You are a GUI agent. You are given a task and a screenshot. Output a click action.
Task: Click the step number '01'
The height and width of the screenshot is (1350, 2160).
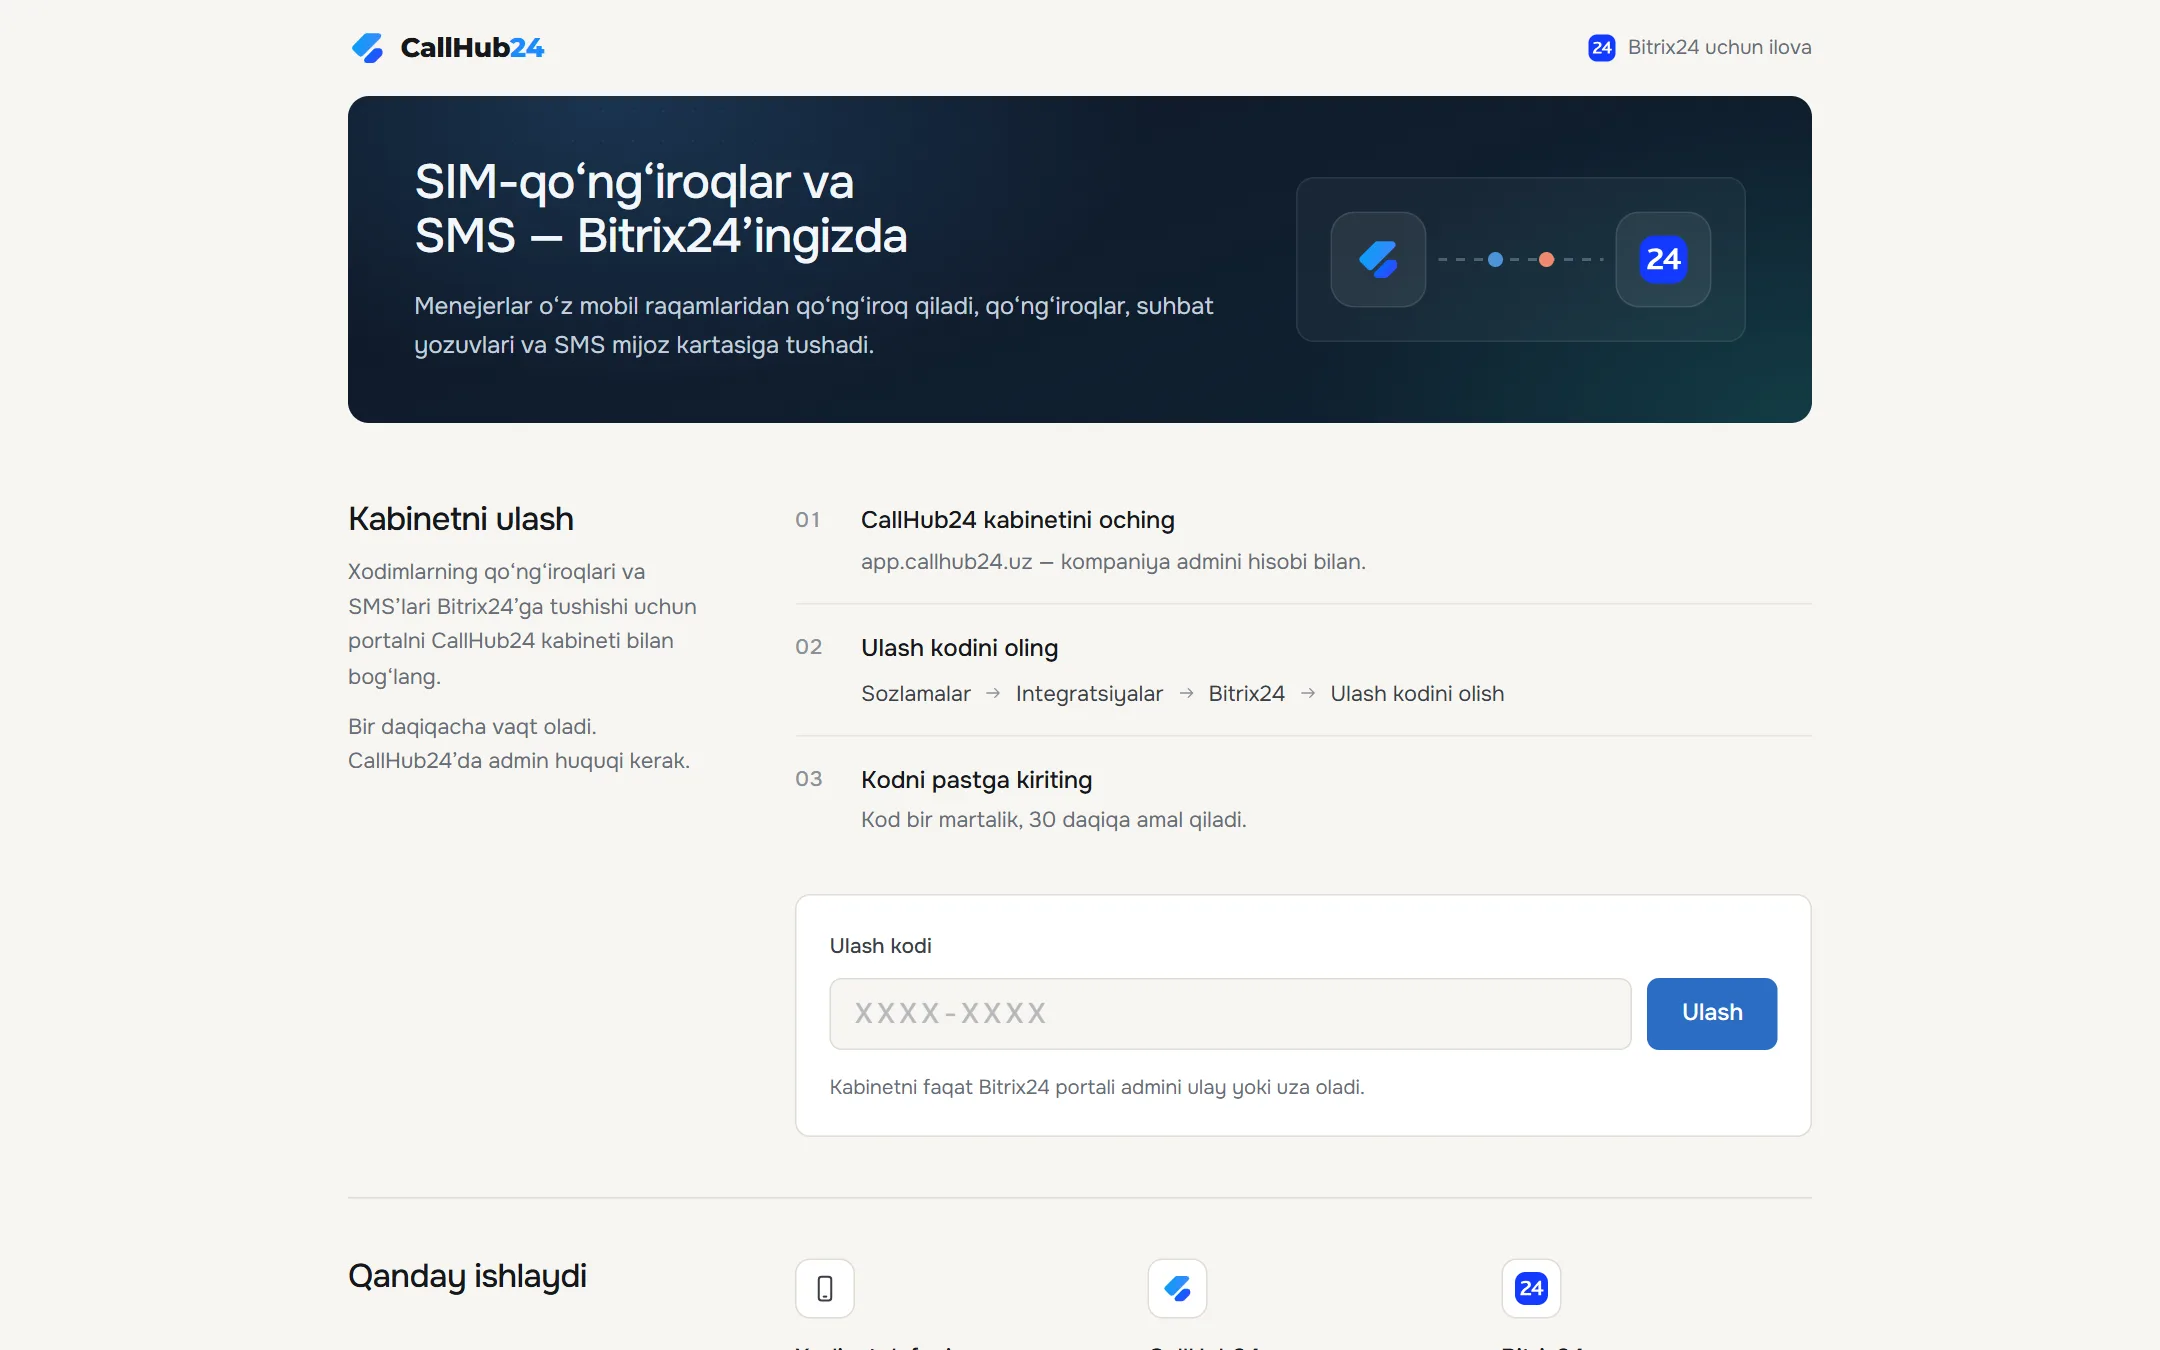[x=808, y=520]
